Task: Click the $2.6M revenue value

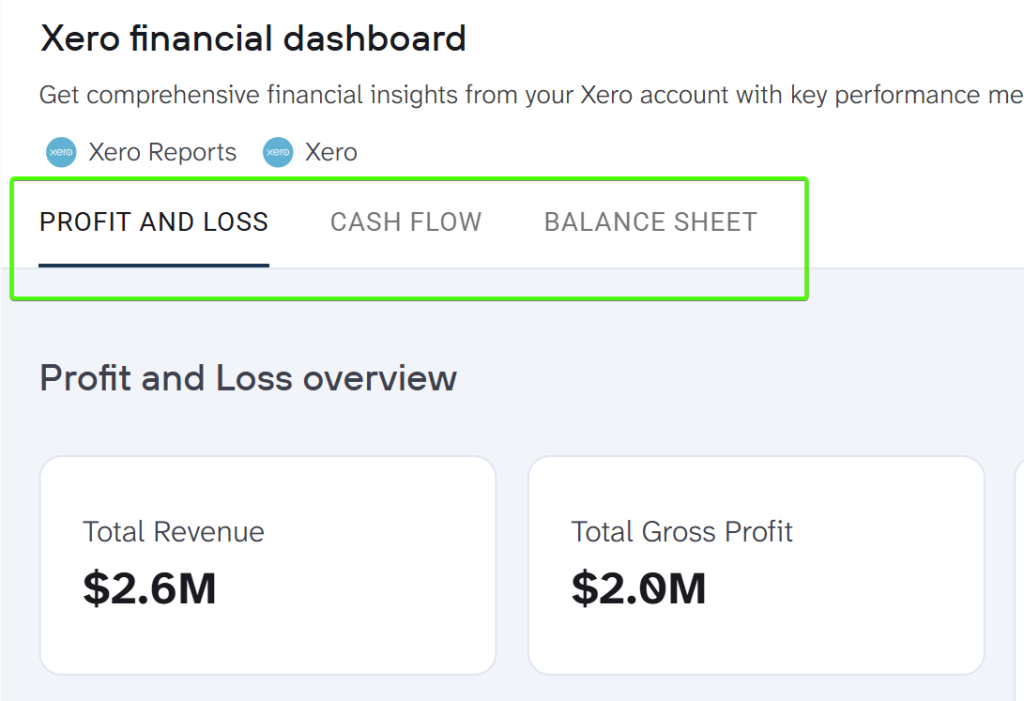Action: pyautogui.click(x=150, y=588)
